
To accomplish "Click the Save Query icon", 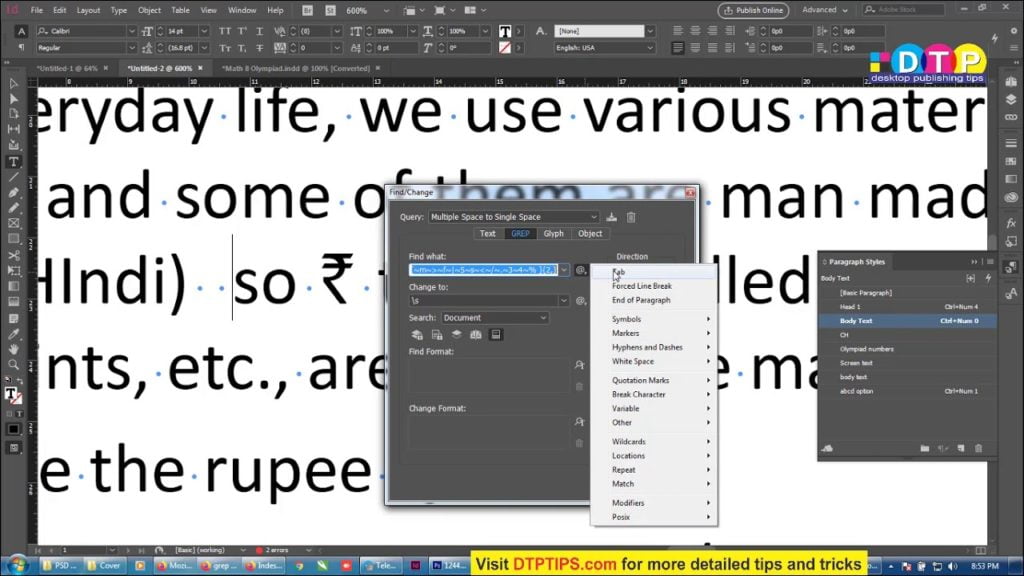I will [611, 217].
